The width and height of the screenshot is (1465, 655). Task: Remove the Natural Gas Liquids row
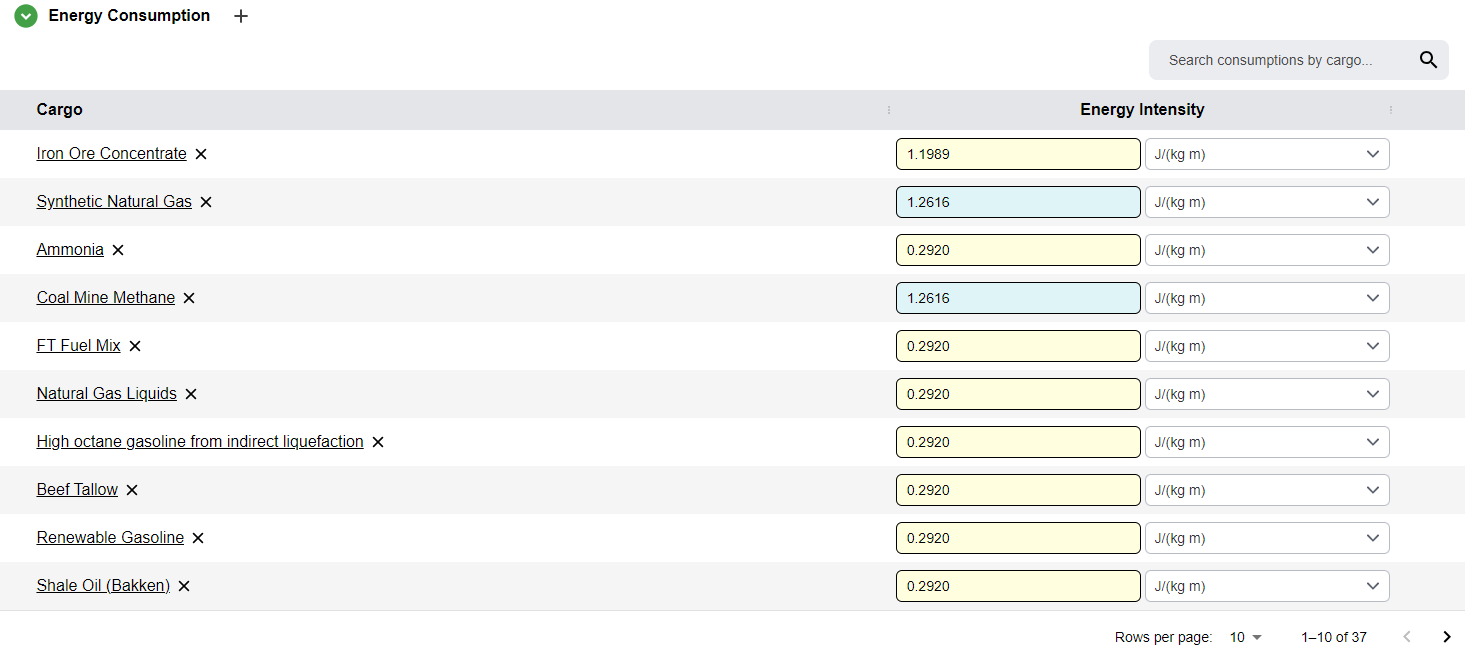pos(191,394)
